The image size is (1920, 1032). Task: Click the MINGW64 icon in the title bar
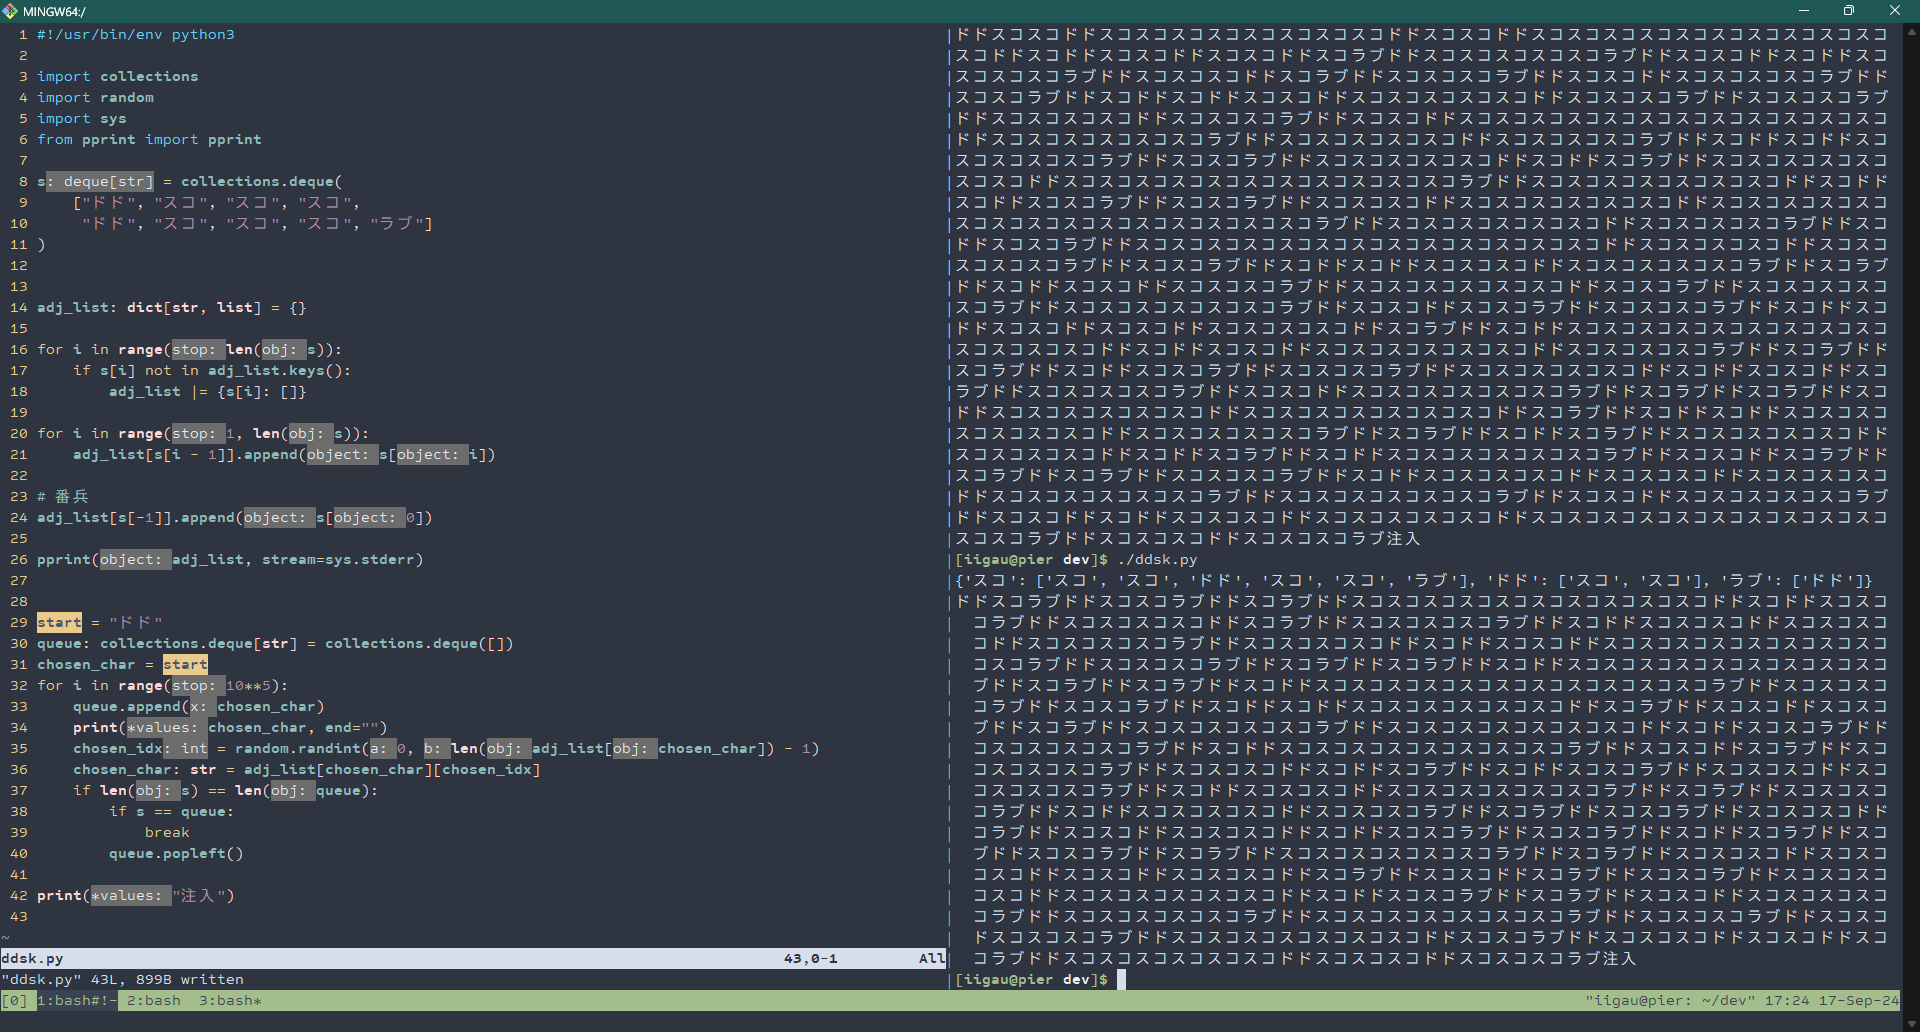pos(11,11)
